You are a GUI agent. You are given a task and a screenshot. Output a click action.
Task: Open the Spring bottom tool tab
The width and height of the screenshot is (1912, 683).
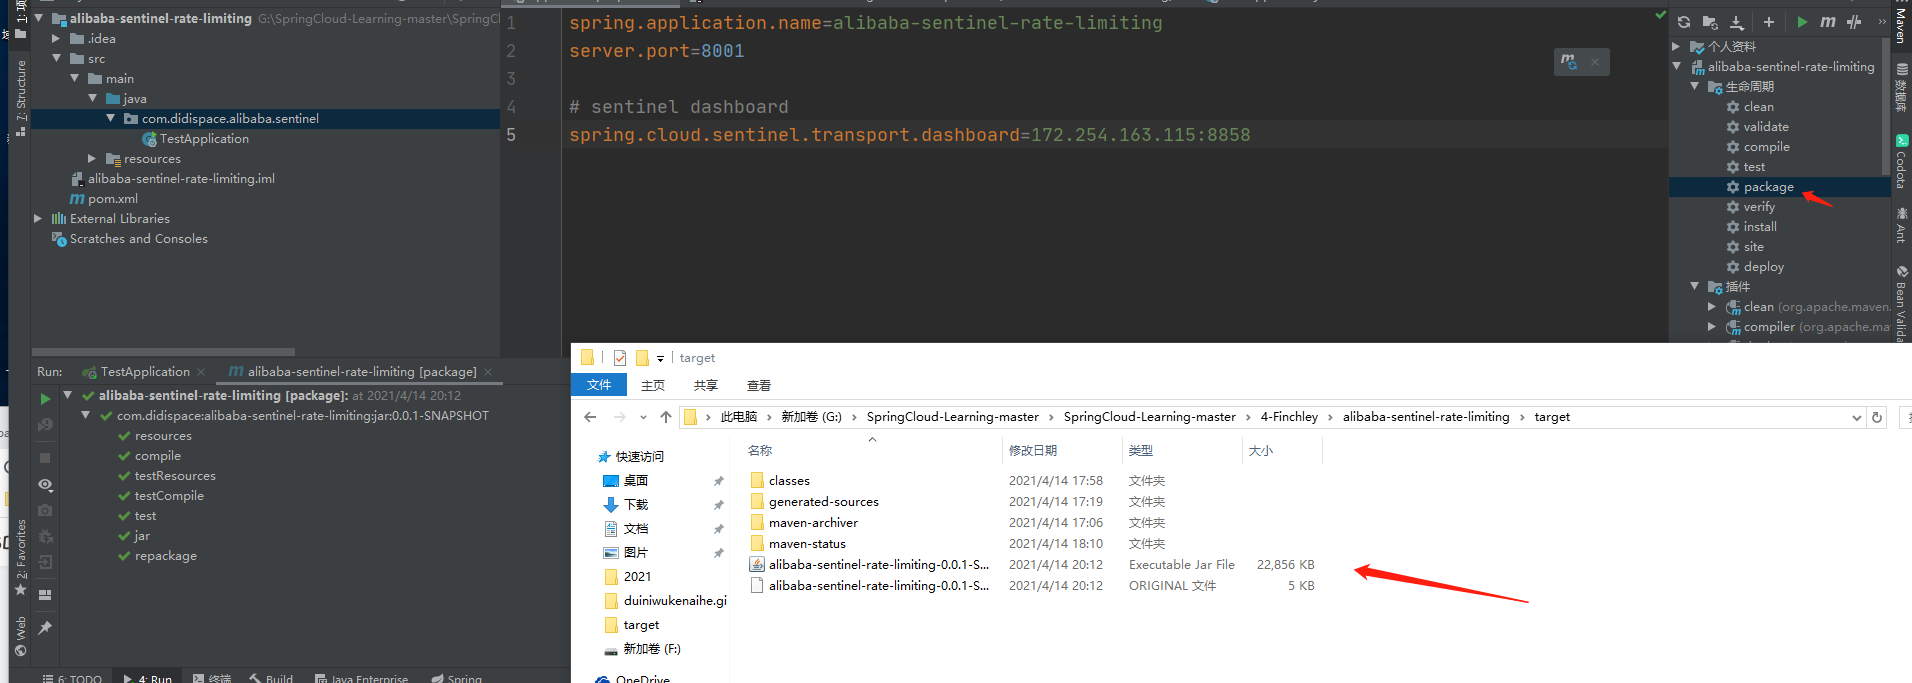(x=457, y=677)
